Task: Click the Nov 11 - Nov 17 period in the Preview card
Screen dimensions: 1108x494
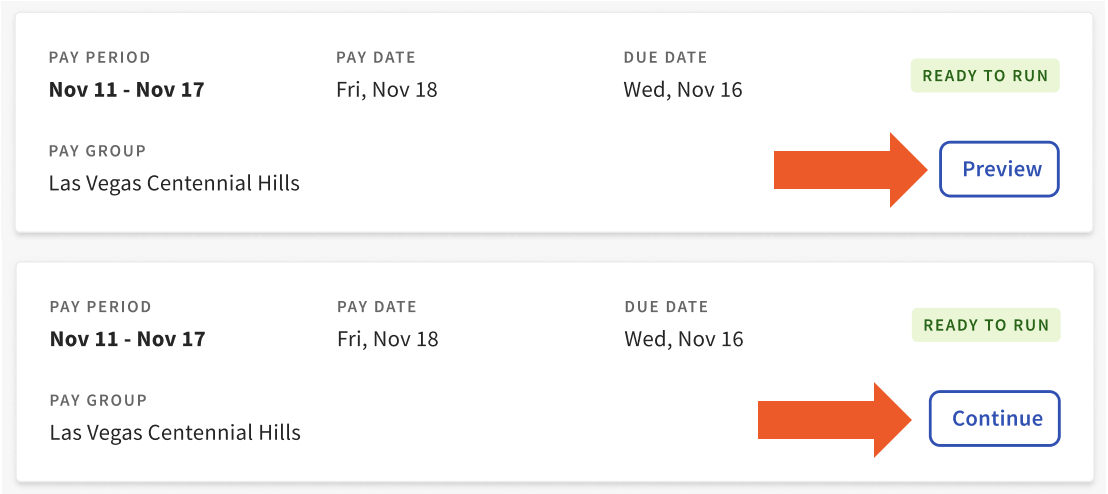Action: point(126,89)
